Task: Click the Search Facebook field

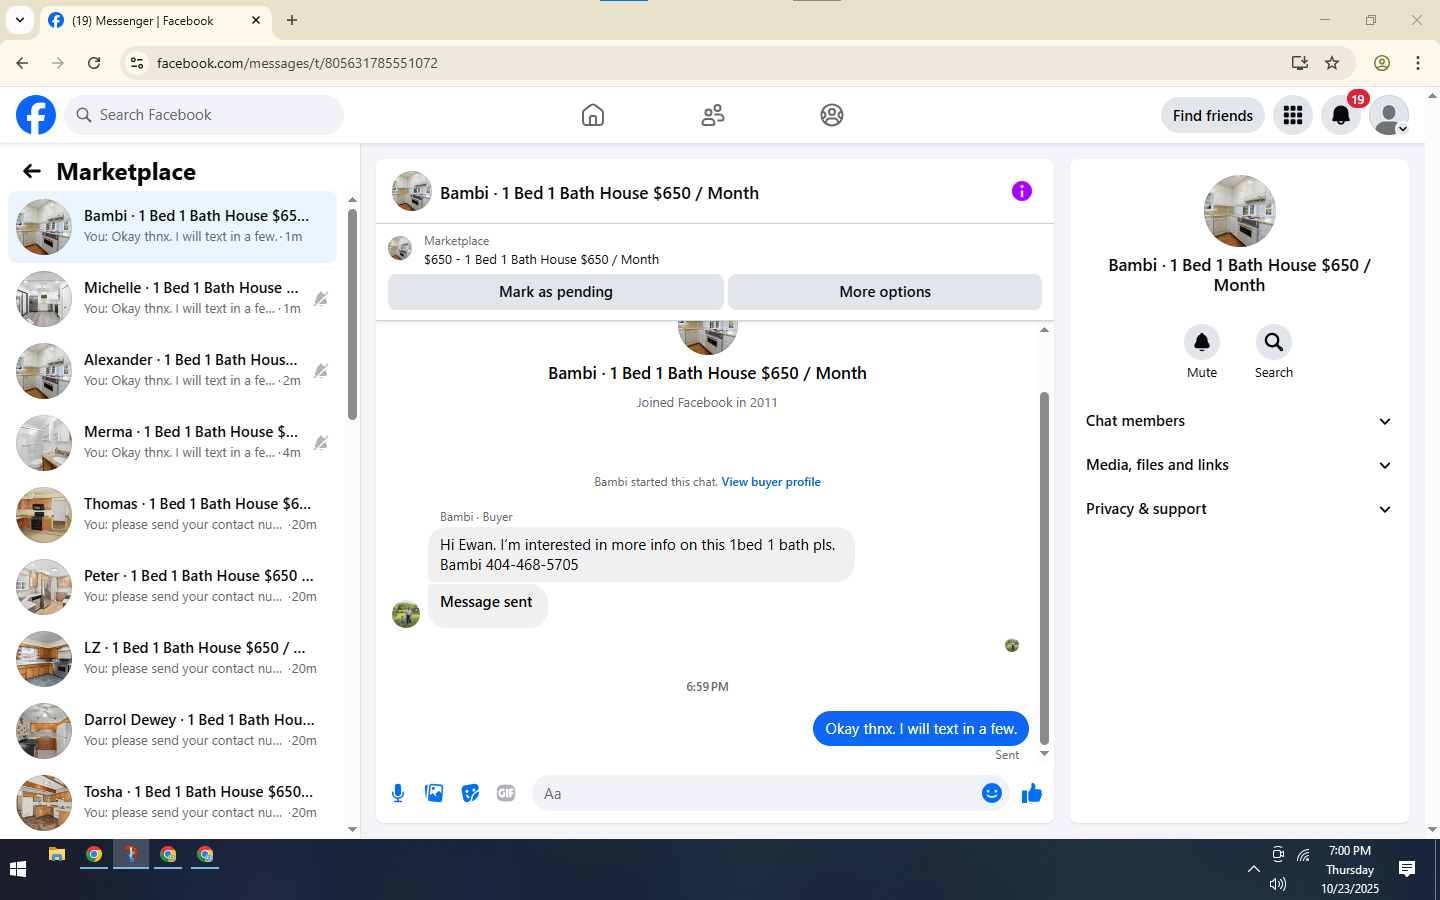Action: tap(204, 115)
